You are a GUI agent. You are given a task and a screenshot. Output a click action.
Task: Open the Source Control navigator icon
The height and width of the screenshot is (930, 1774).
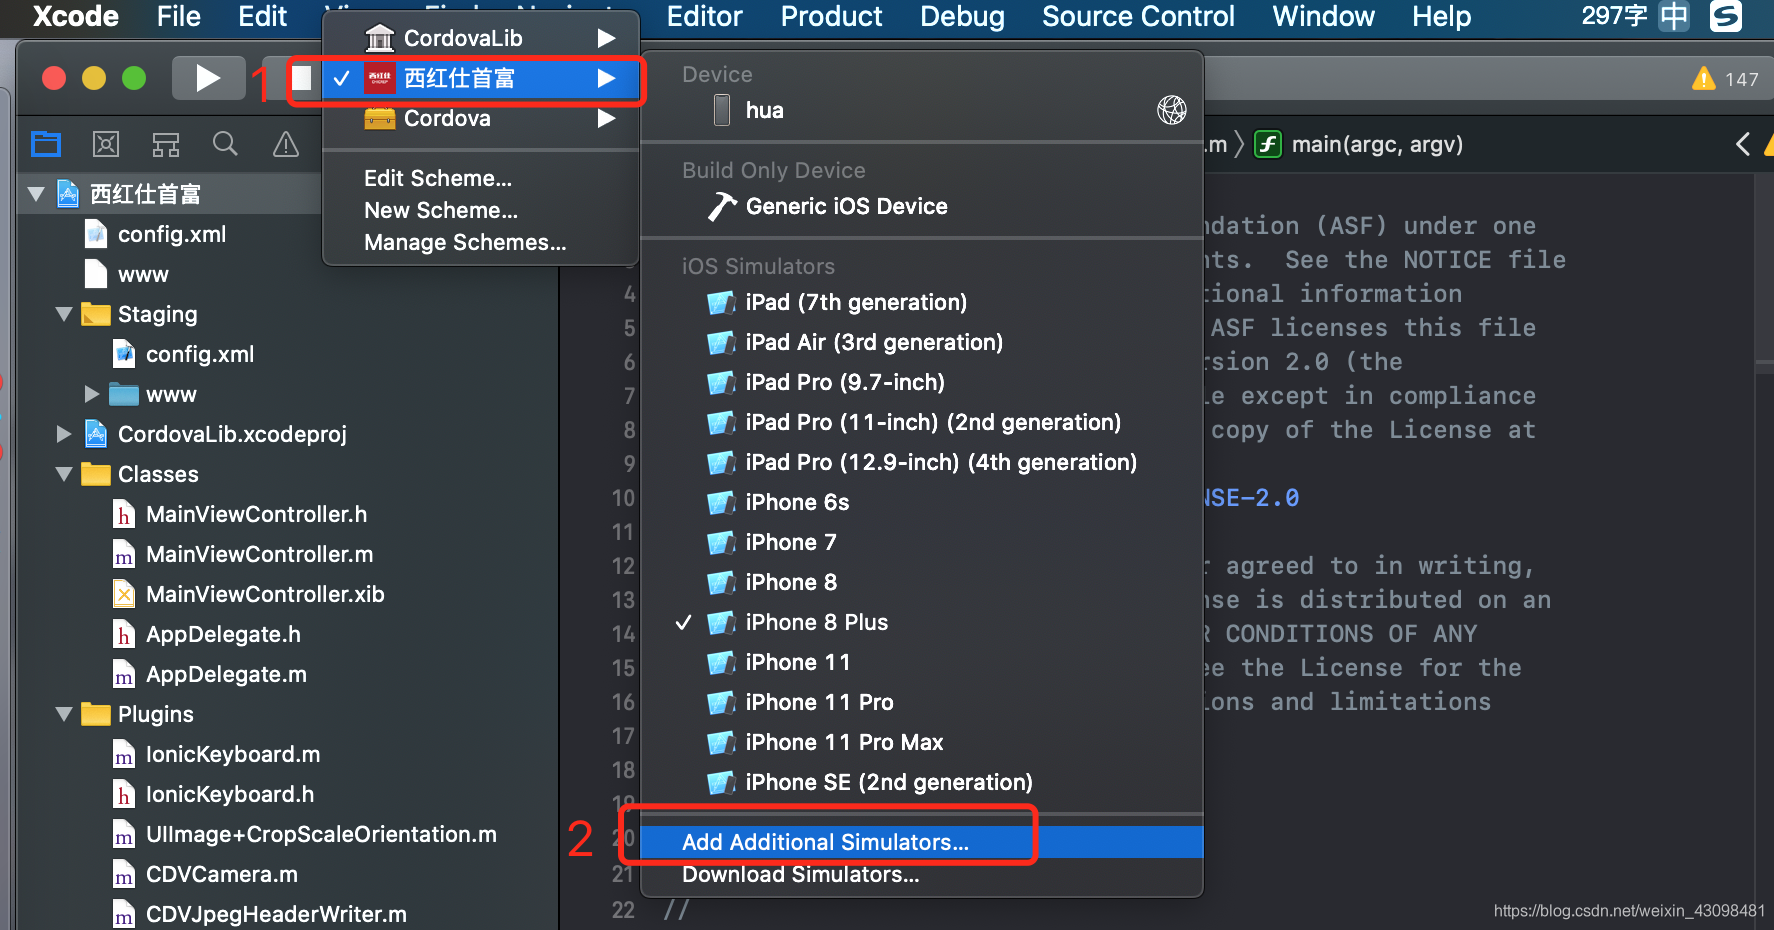106,145
